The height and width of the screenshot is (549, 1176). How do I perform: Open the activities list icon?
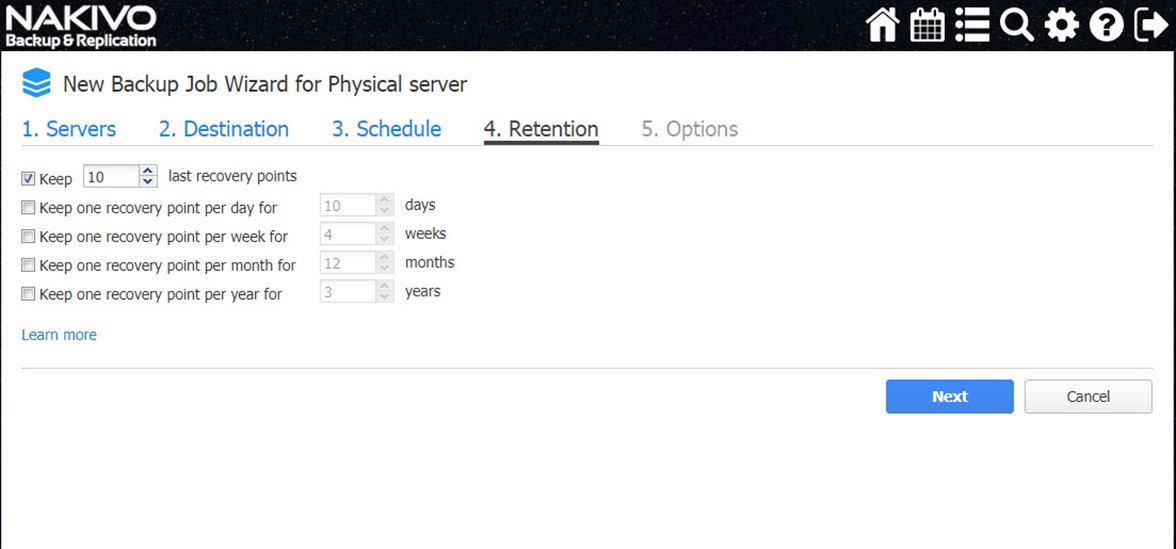pyautogui.click(x=972, y=26)
